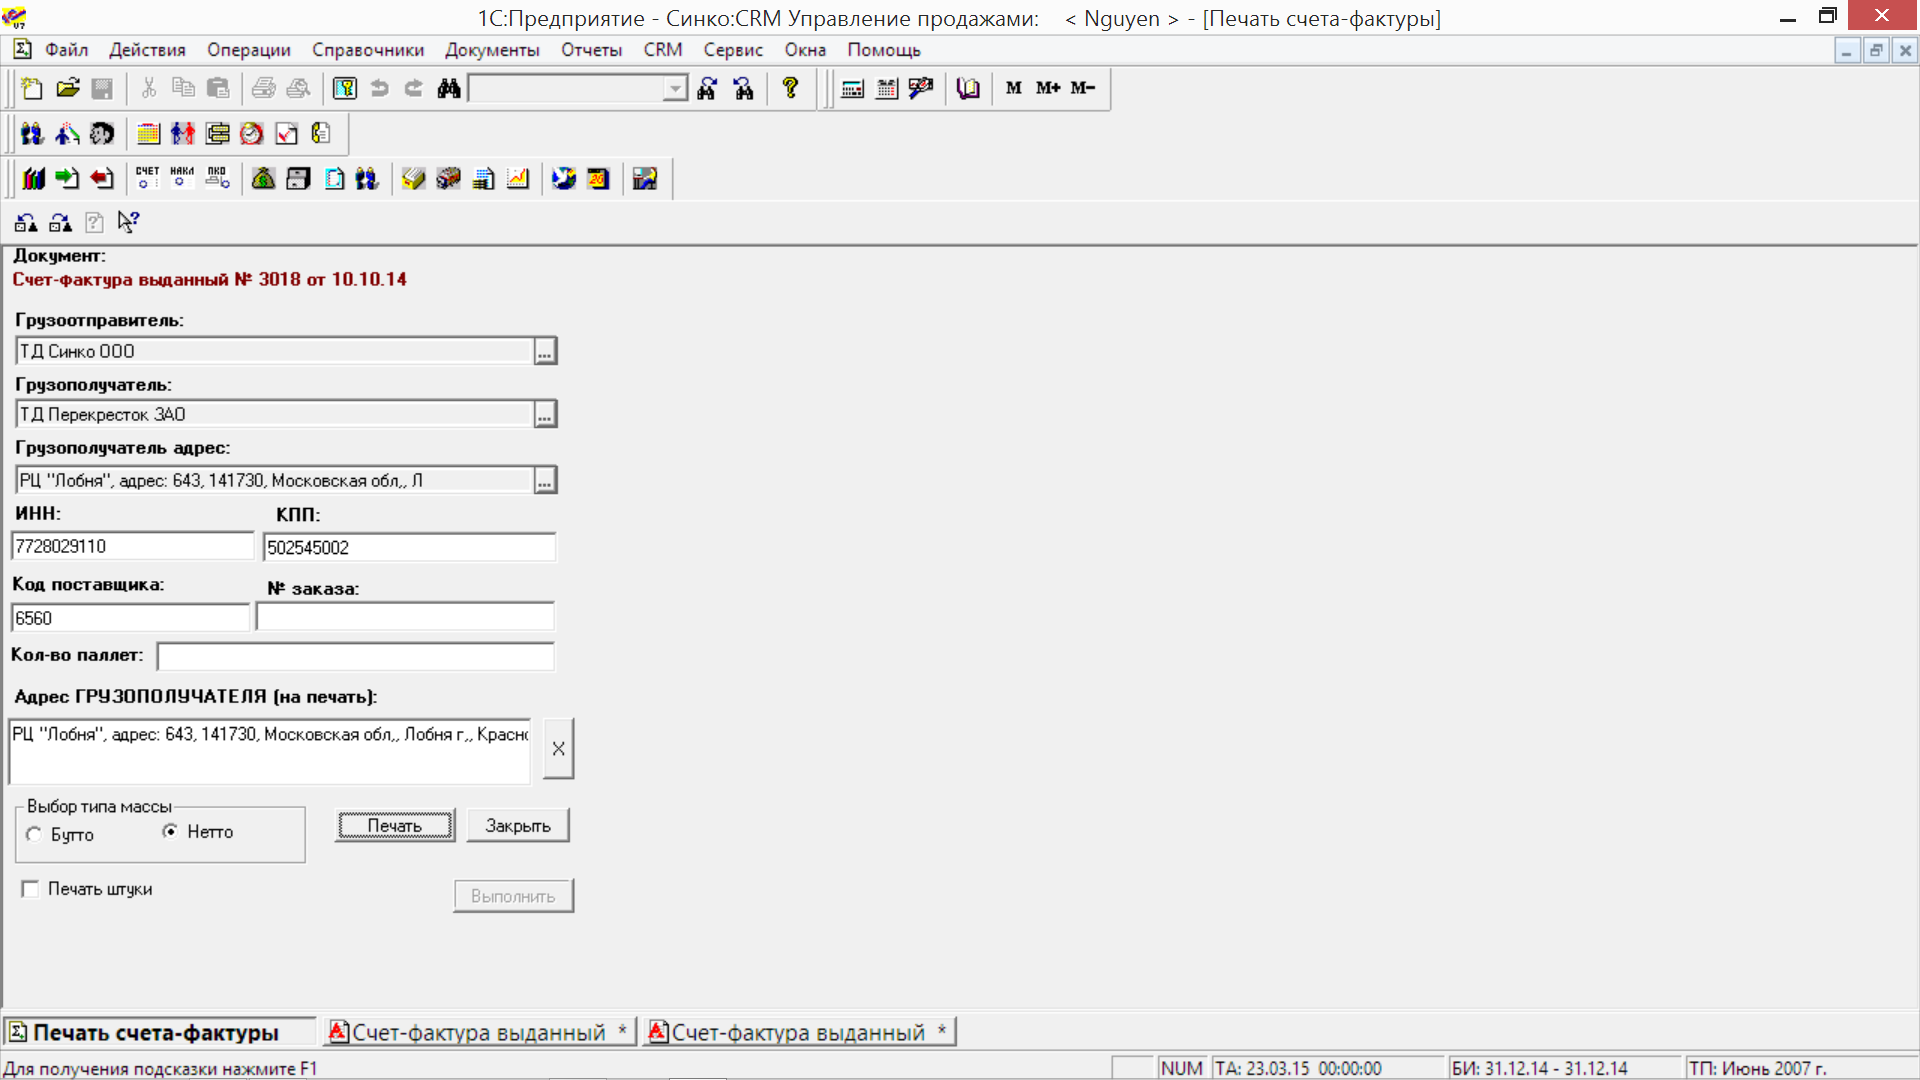1920x1080 pixels.
Task: Open Грузоотправитель selection ellipsis button
Action: coord(544,352)
